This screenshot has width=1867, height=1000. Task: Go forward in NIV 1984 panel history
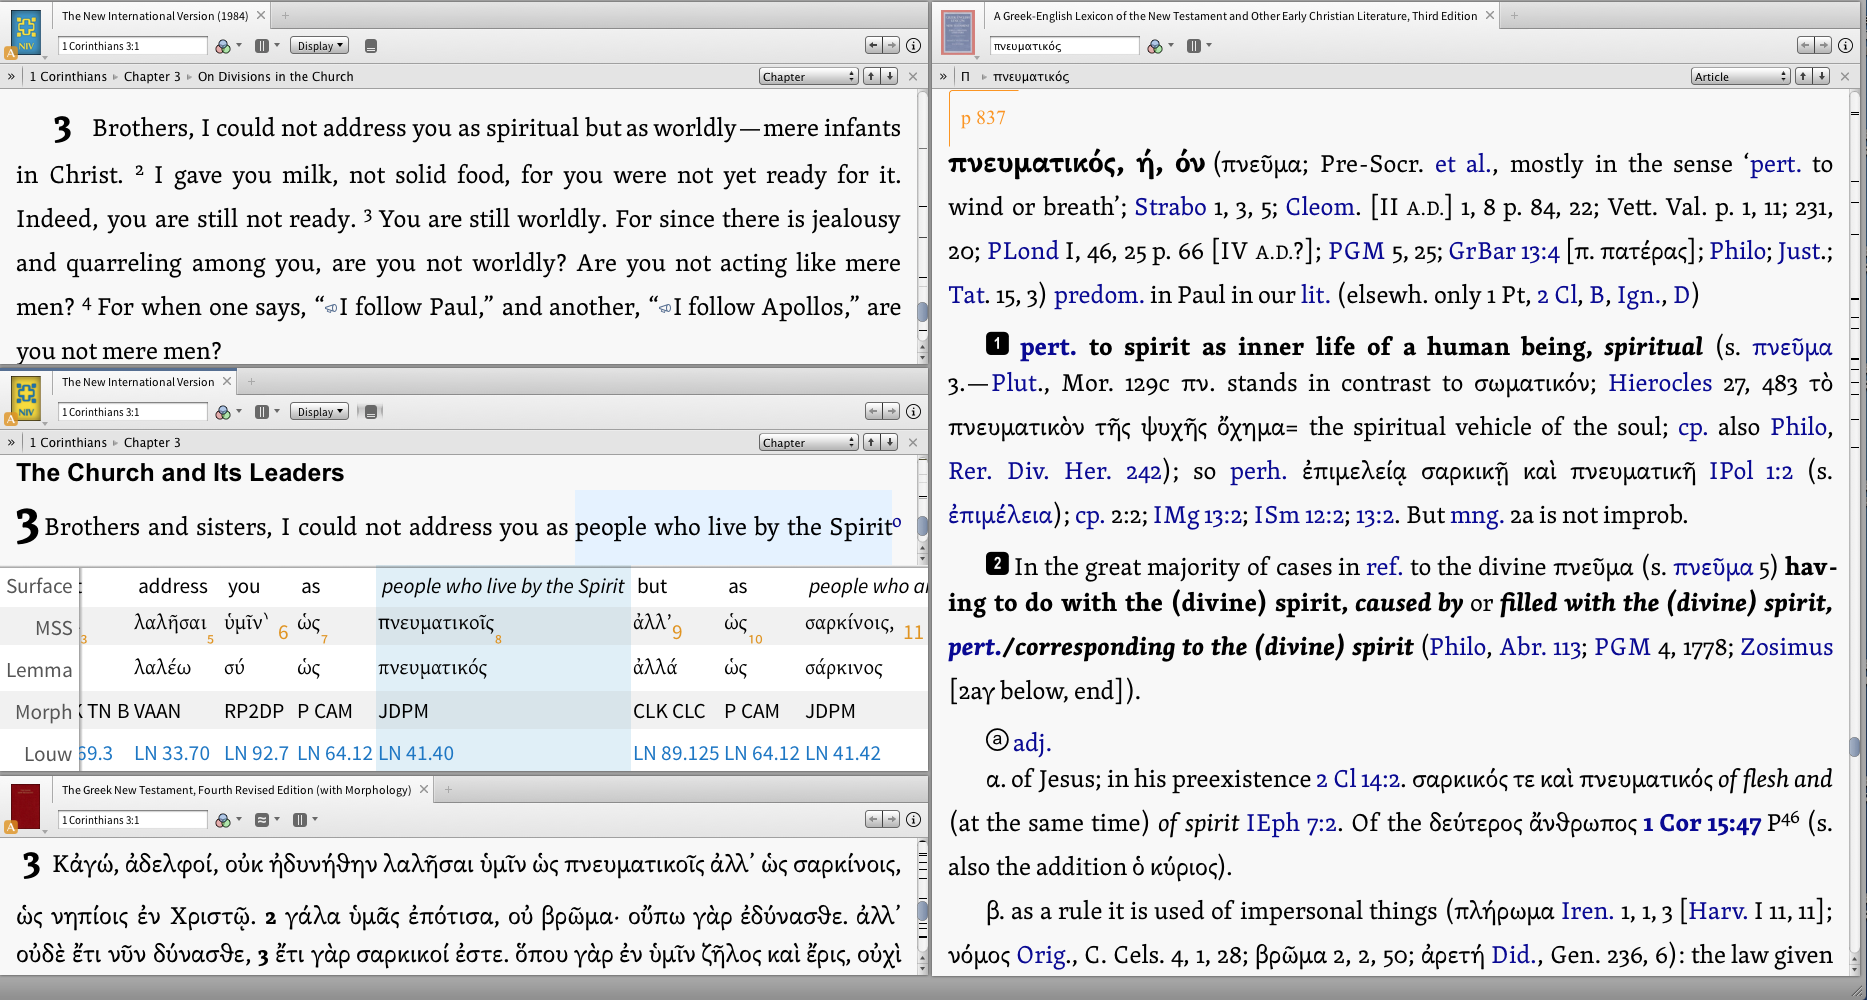tap(890, 46)
